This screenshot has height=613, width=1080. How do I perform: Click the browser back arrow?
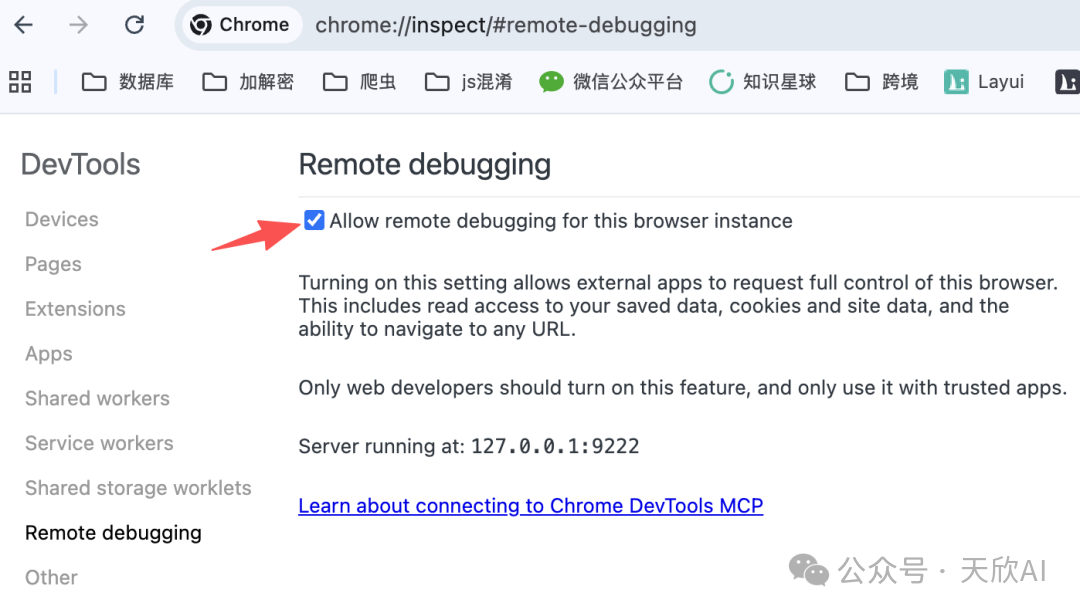(x=23, y=25)
